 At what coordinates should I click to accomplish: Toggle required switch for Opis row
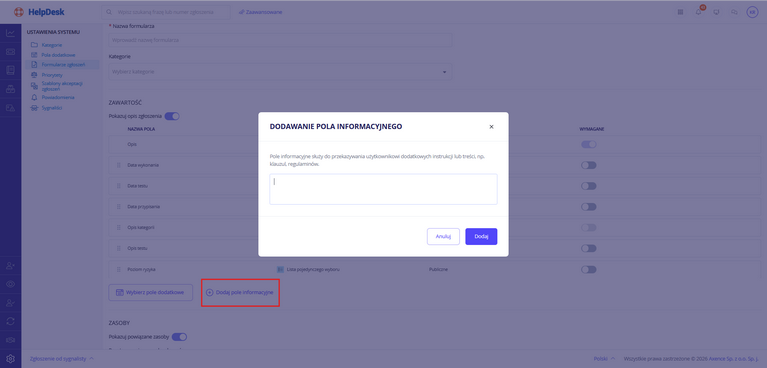[x=588, y=144]
